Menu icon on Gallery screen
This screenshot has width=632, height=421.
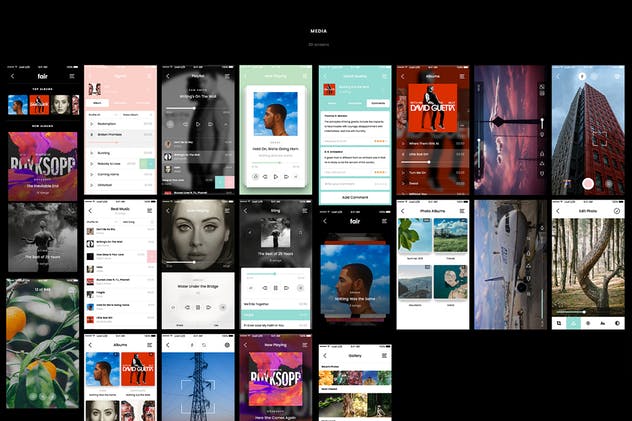384,356
